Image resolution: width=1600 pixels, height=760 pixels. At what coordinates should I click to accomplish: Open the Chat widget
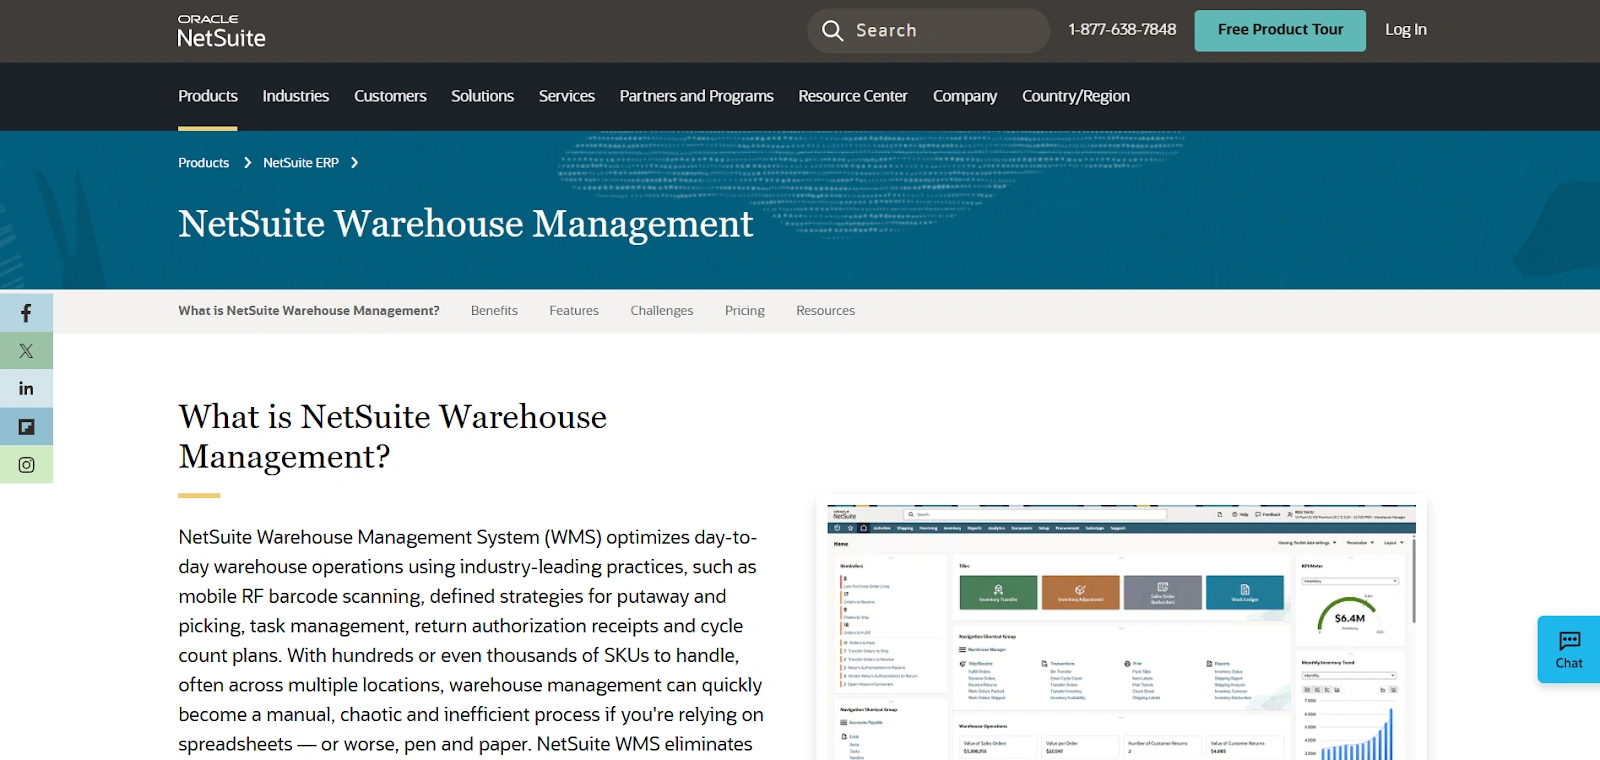[1569, 650]
